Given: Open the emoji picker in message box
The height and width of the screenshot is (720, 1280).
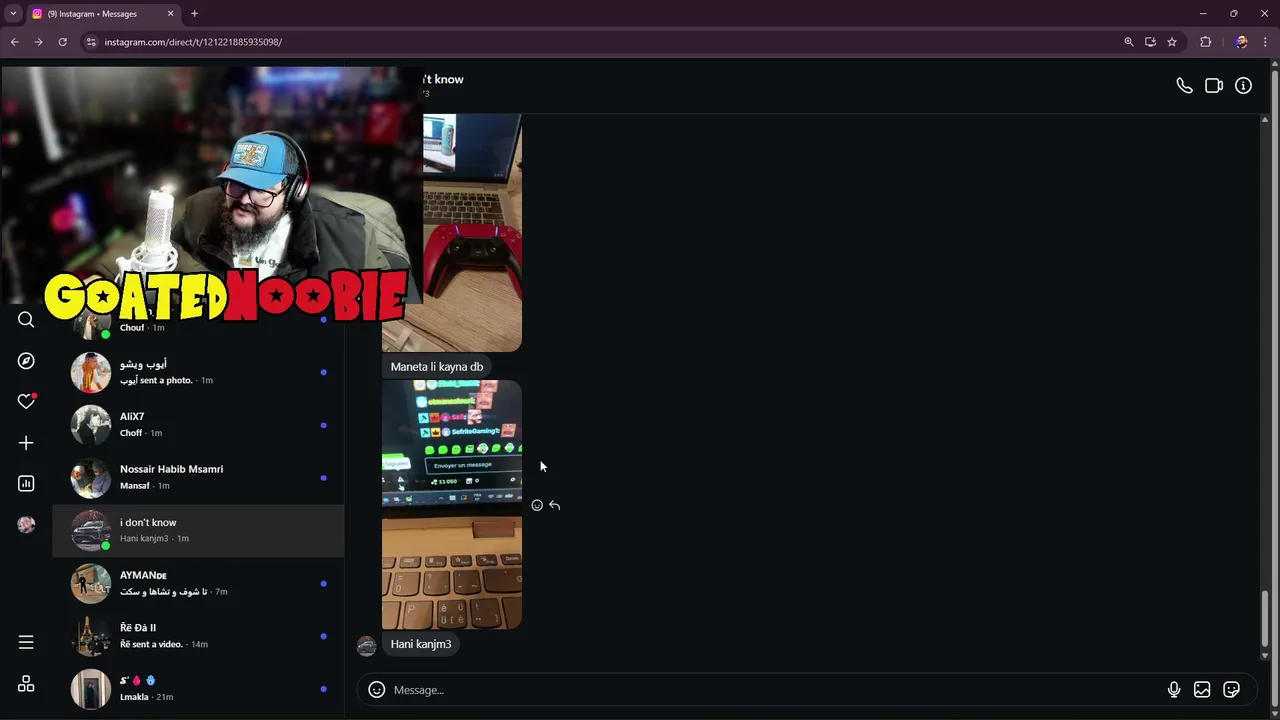Looking at the screenshot, I should (x=377, y=690).
